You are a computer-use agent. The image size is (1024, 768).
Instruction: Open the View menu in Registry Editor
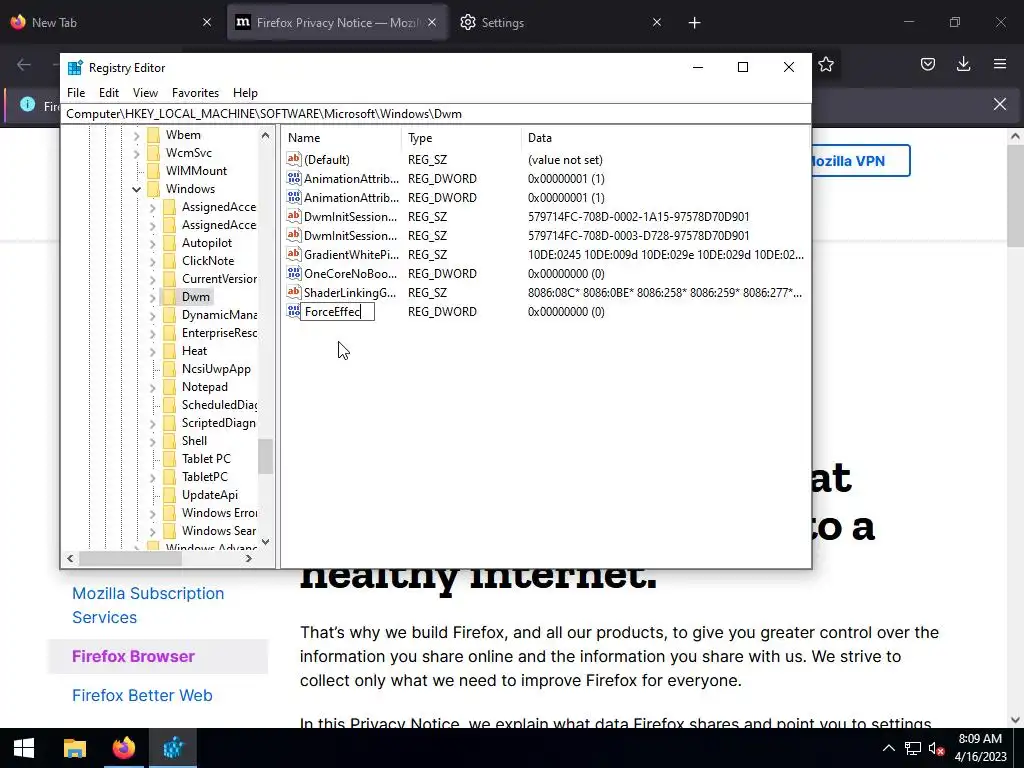145,93
